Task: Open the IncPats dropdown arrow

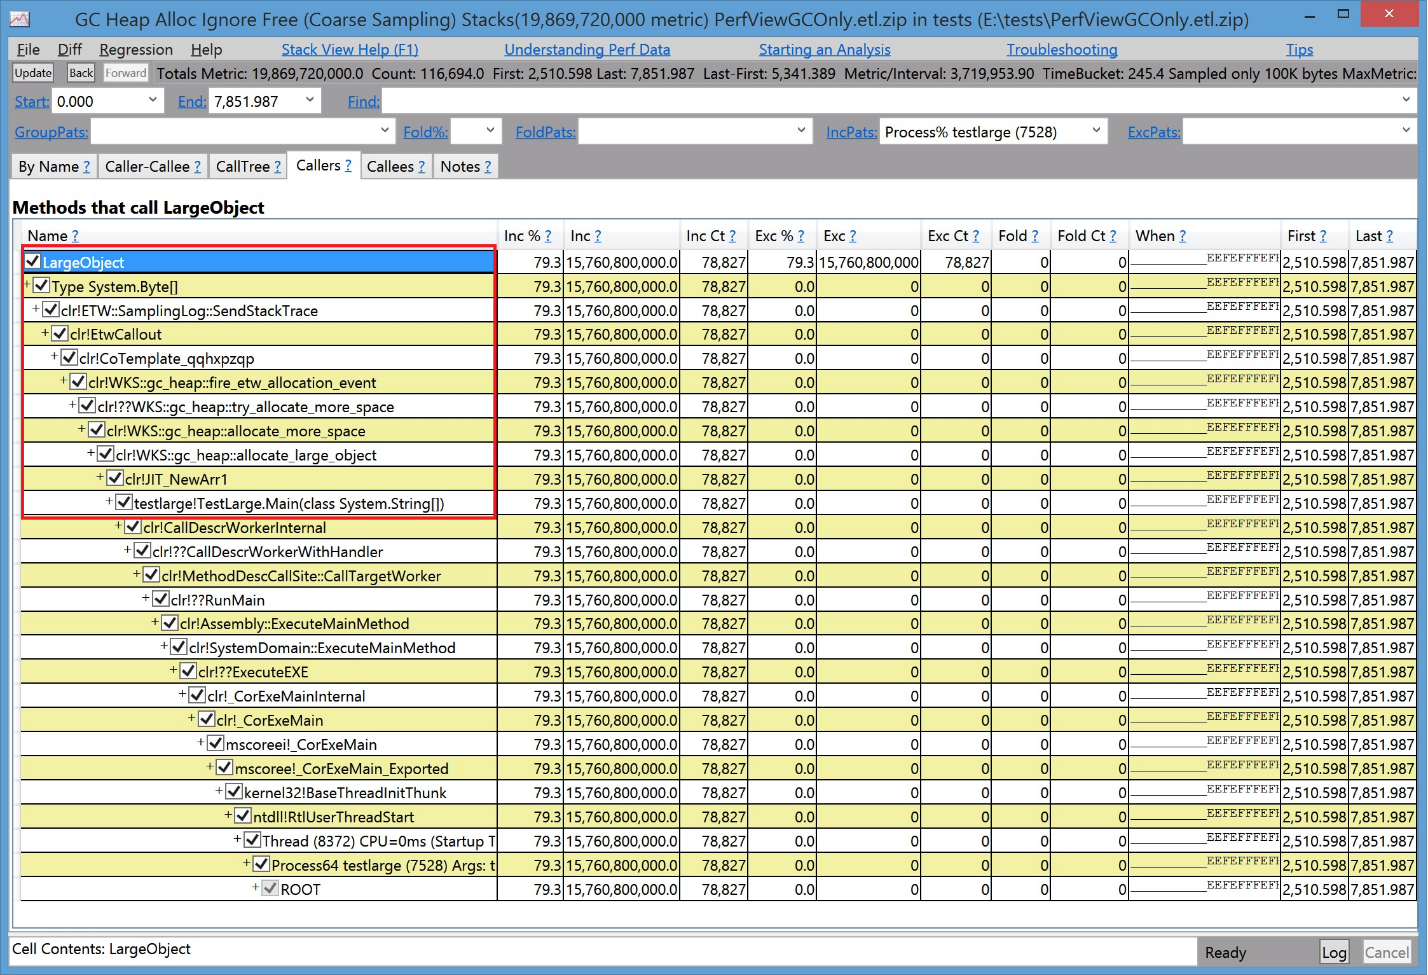Action: point(1096,131)
